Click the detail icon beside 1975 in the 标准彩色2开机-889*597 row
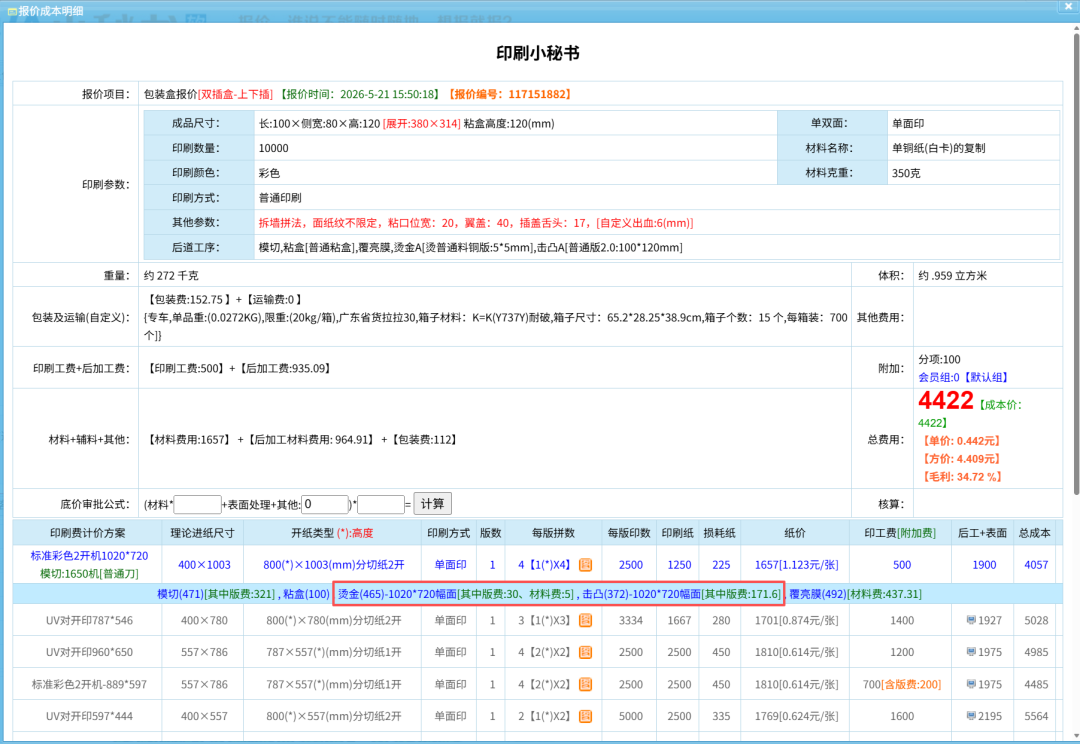Viewport: 1080px width, 744px height. [971, 684]
